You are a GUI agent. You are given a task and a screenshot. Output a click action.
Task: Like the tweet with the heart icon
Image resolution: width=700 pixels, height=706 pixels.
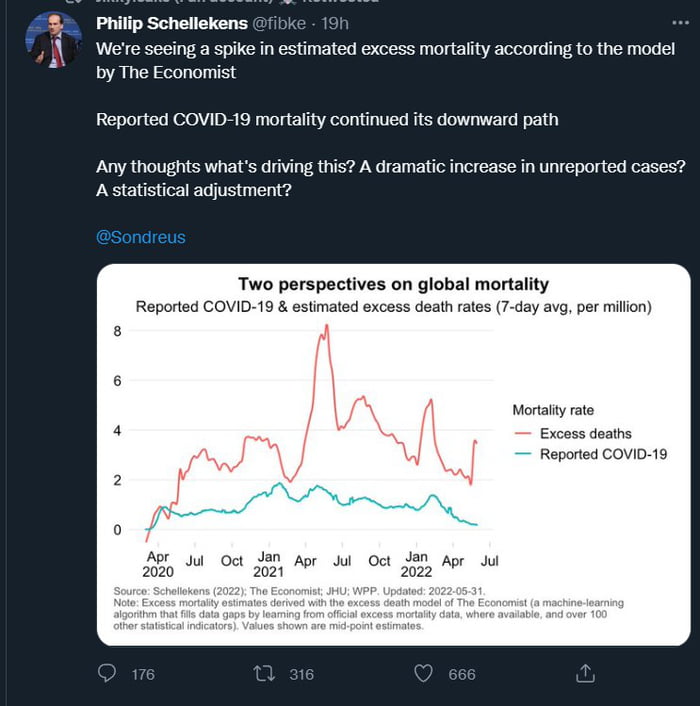pos(424,673)
